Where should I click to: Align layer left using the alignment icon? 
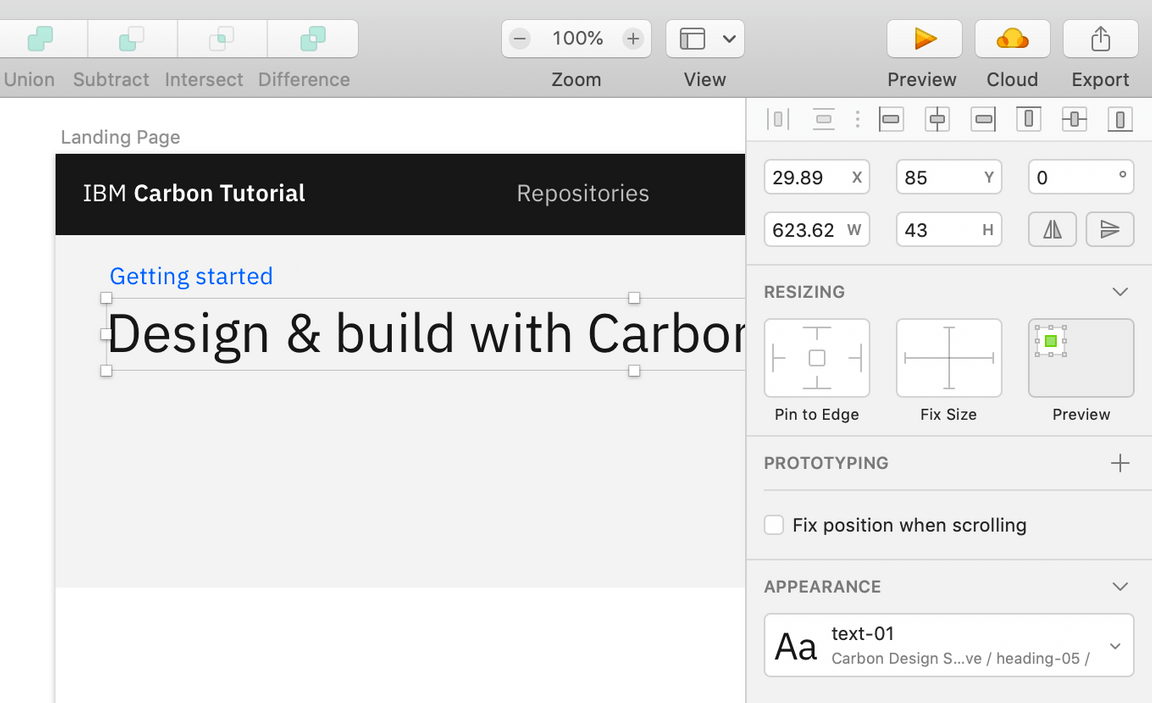click(890, 120)
